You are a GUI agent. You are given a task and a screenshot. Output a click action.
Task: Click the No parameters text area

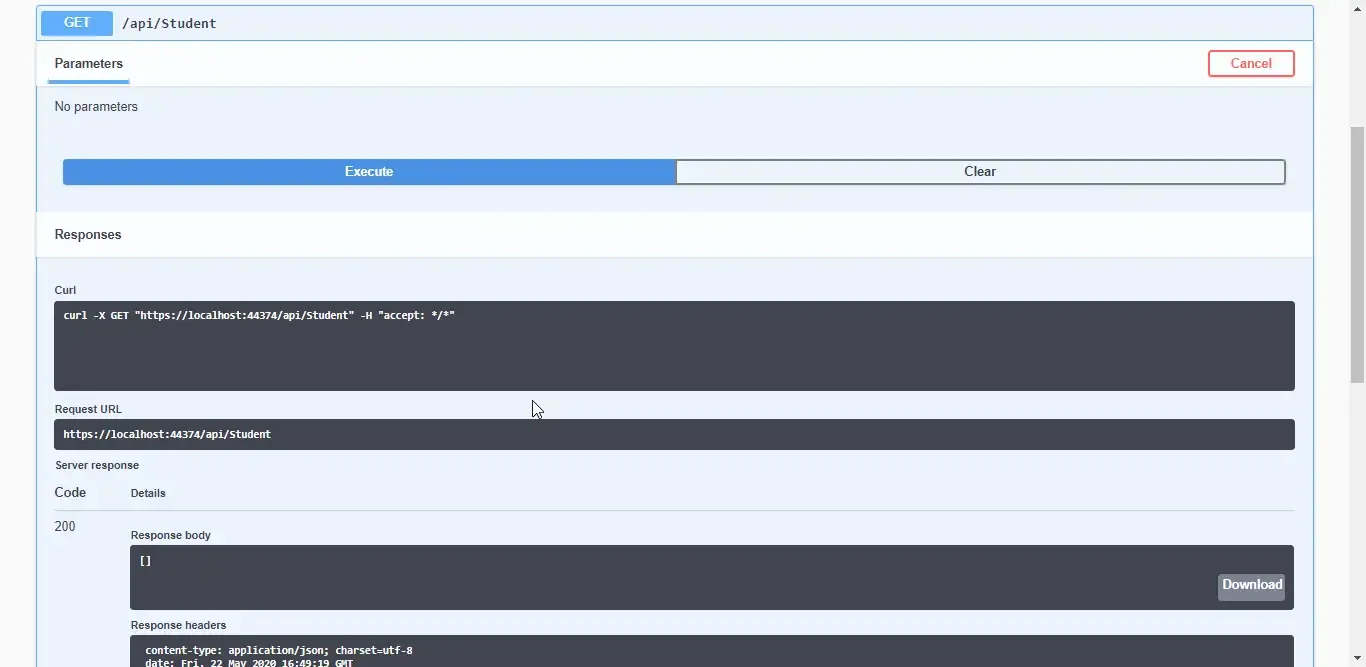tap(96, 106)
